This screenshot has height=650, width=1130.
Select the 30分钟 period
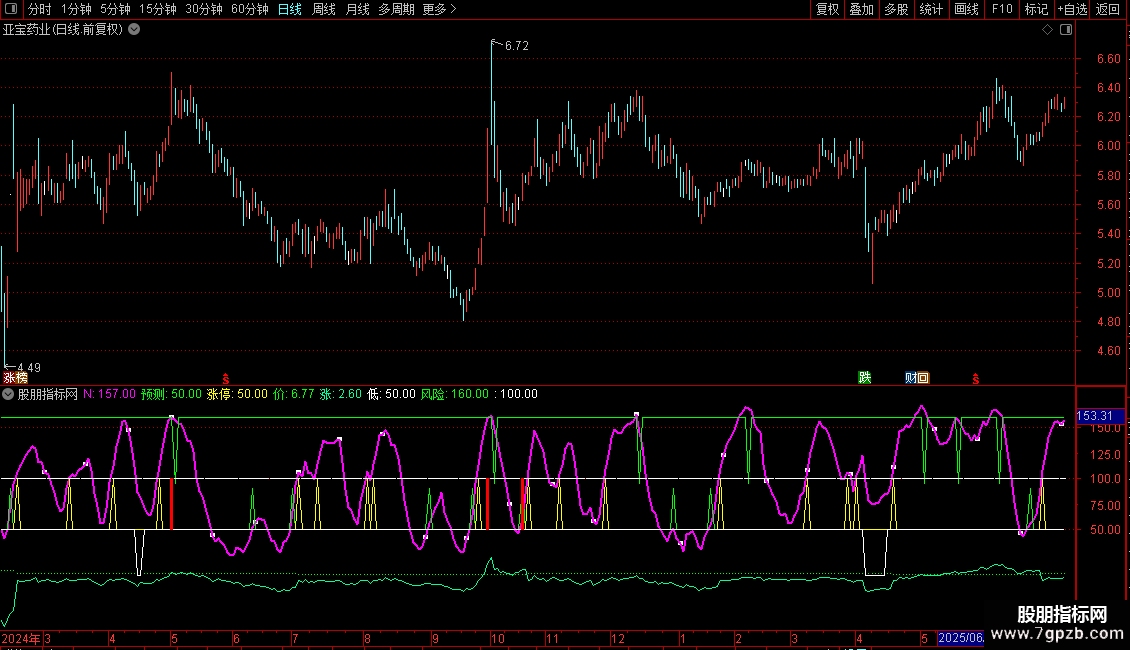(x=204, y=9)
